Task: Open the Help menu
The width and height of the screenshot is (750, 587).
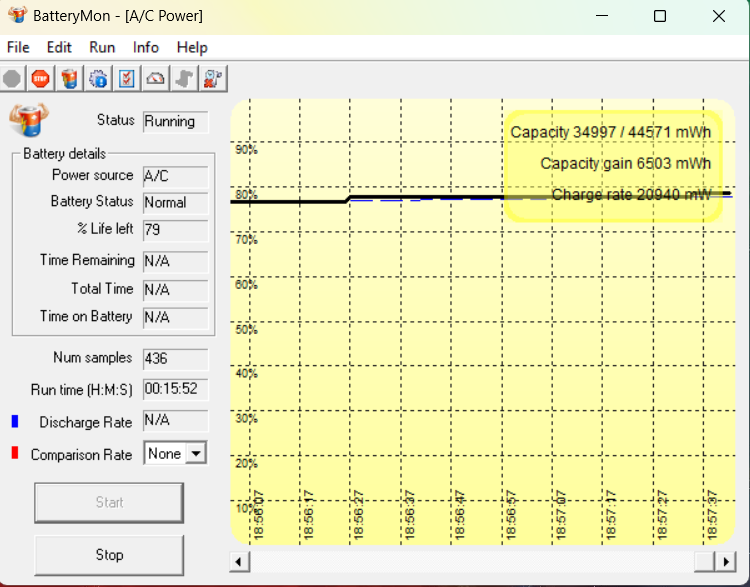Action: coord(192,47)
